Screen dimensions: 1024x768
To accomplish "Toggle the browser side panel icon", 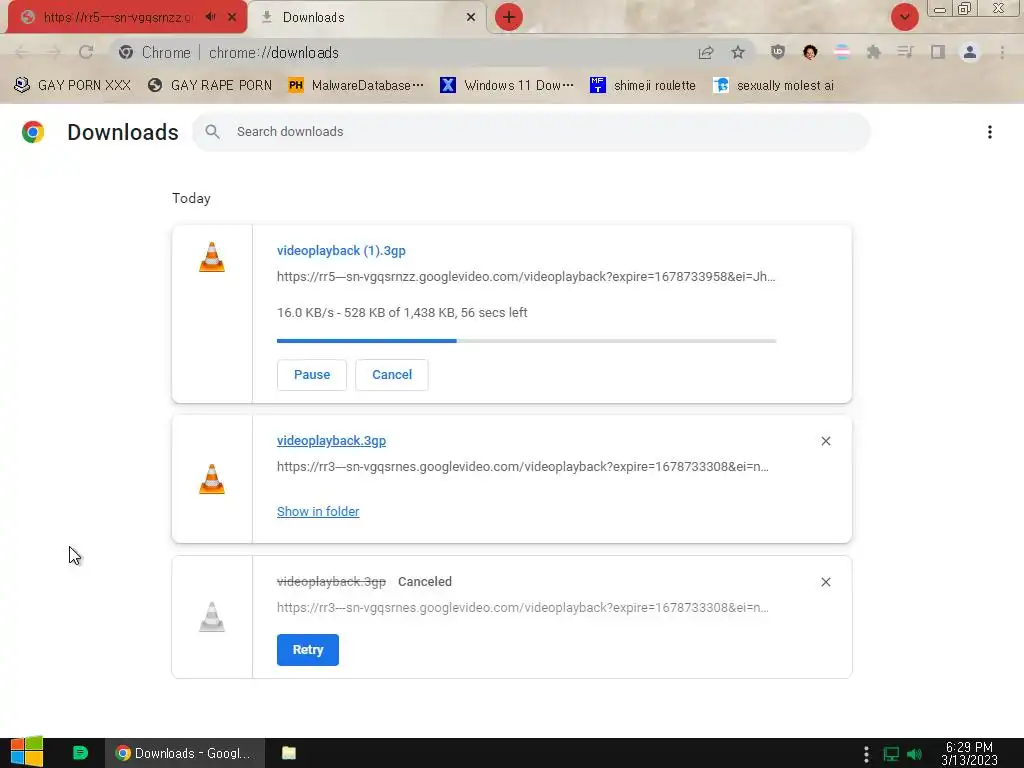I will coord(938,52).
